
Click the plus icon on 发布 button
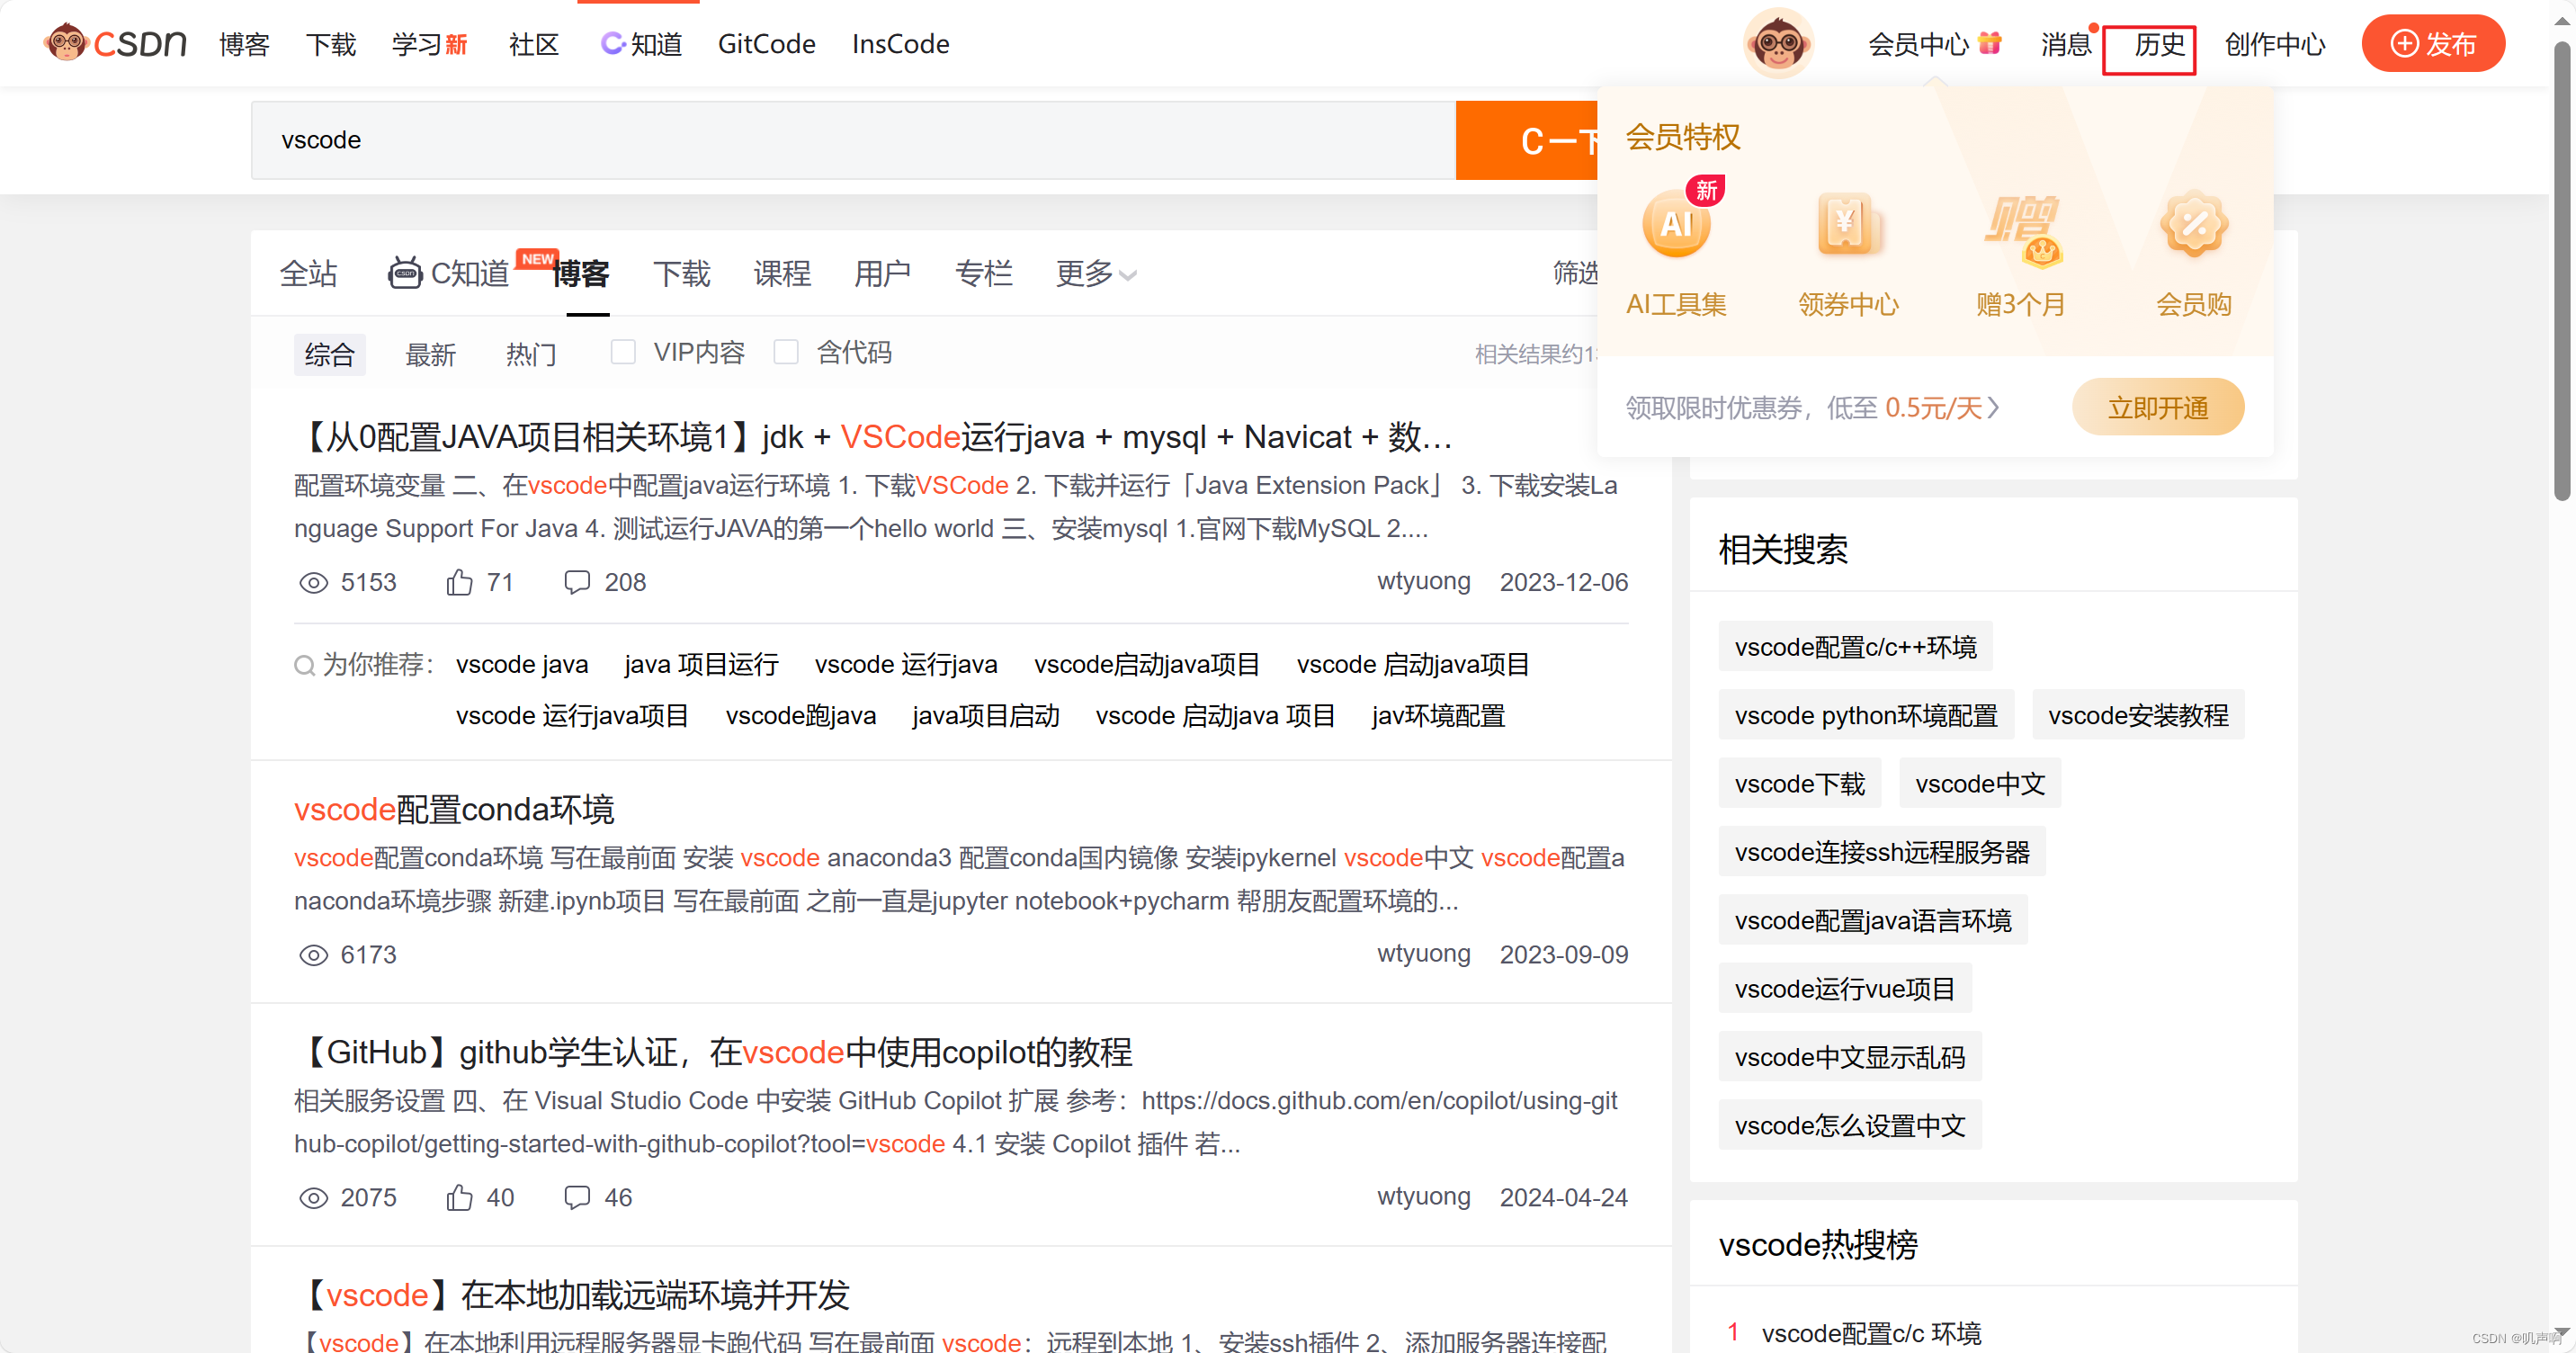point(2403,44)
